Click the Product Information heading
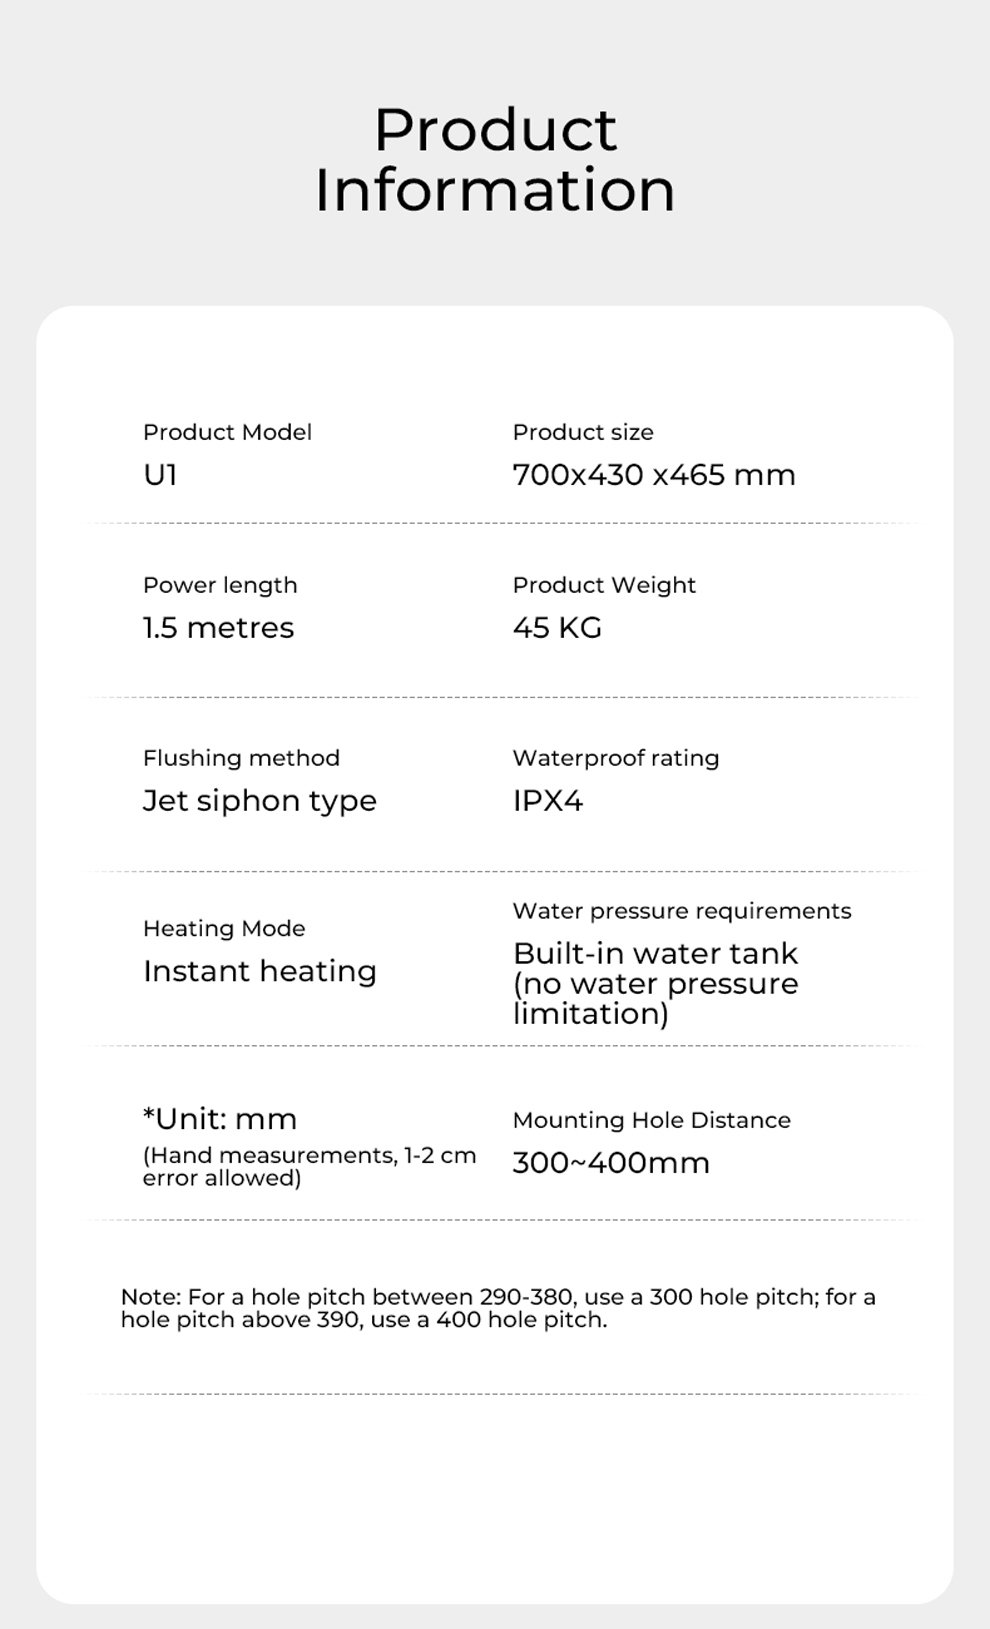The height and width of the screenshot is (1629, 990). [x=495, y=160]
